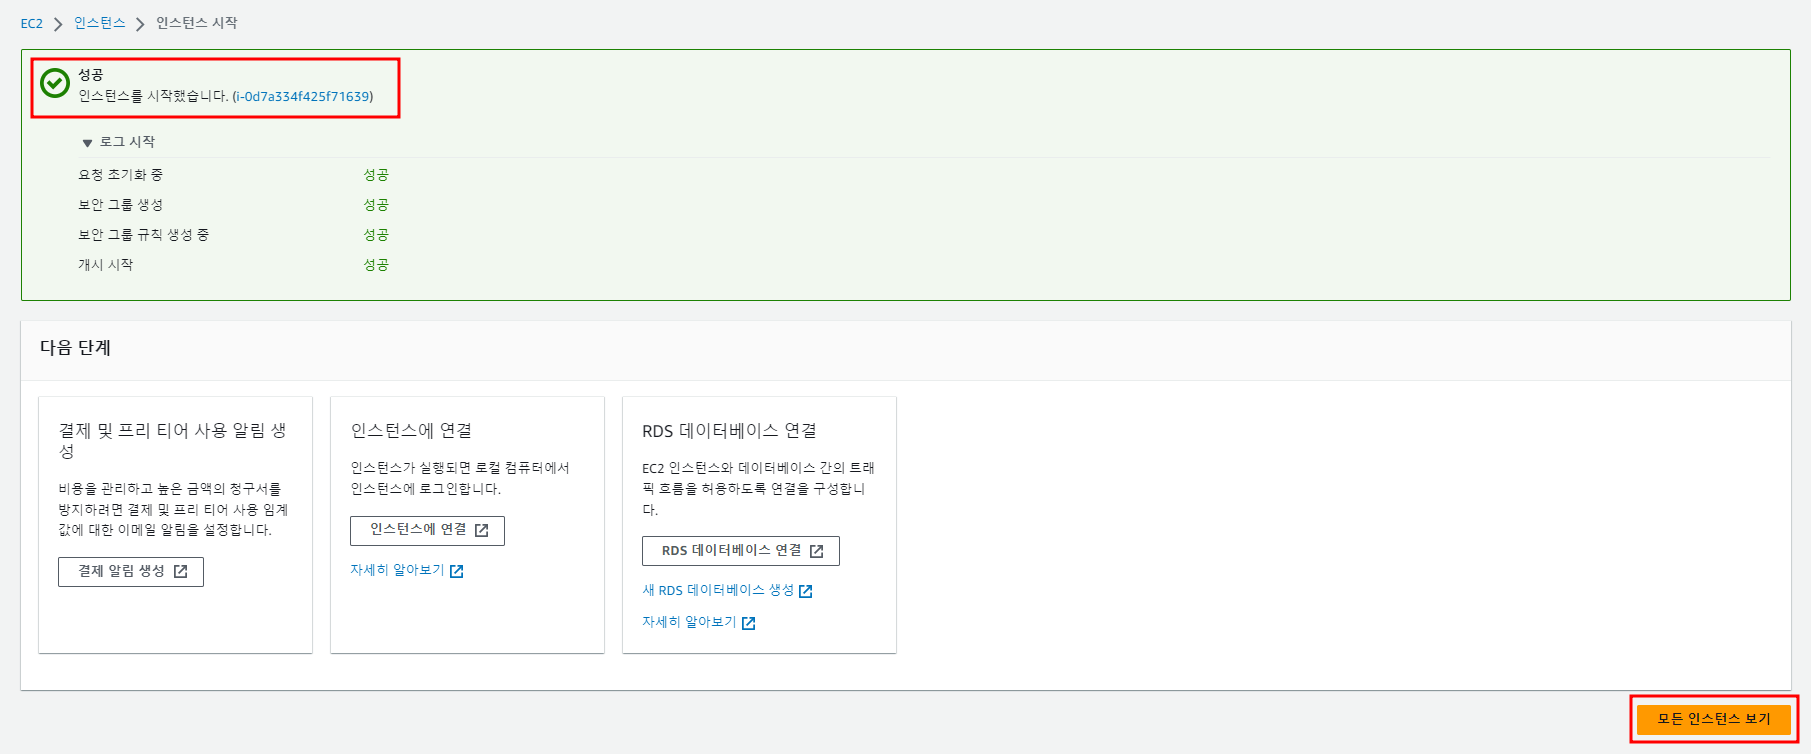
Task: Click 성공 status for 요청 초기화 중
Action: coord(376,175)
